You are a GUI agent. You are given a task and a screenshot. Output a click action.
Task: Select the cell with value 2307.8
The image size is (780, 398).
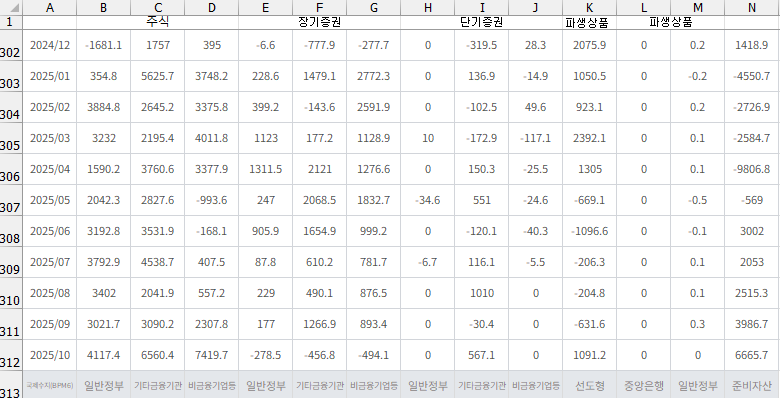point(211,324)
